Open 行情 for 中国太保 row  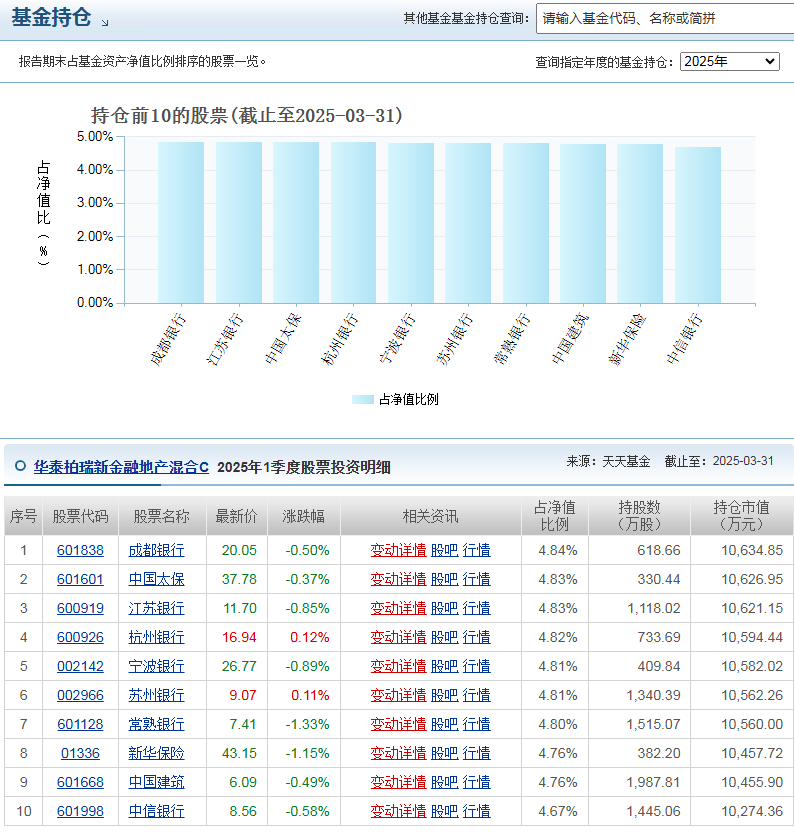pos(477,579)
